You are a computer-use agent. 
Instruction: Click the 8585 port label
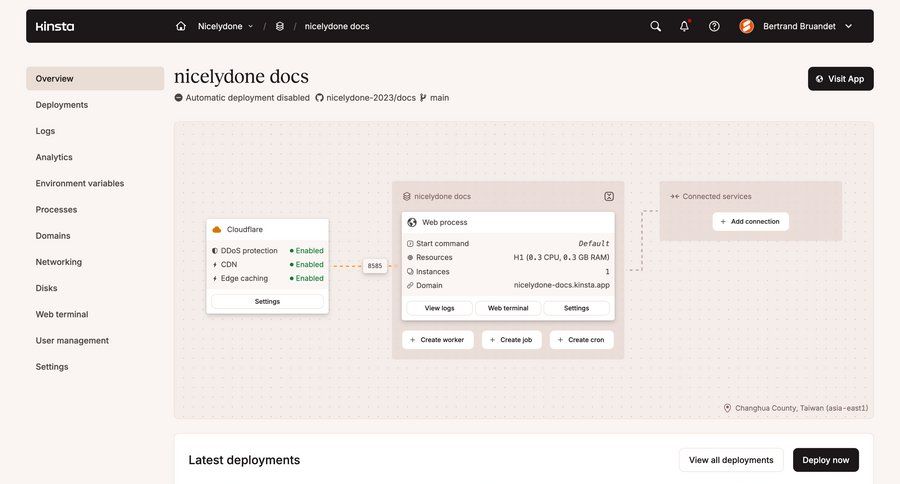pos(375,266)
